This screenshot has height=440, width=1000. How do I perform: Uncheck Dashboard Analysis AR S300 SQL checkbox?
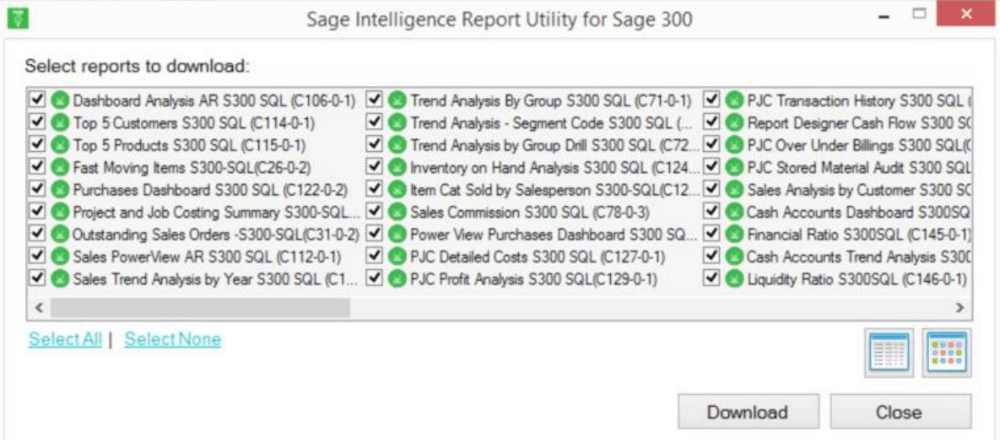pyautogui.click(x=38, y=99)
